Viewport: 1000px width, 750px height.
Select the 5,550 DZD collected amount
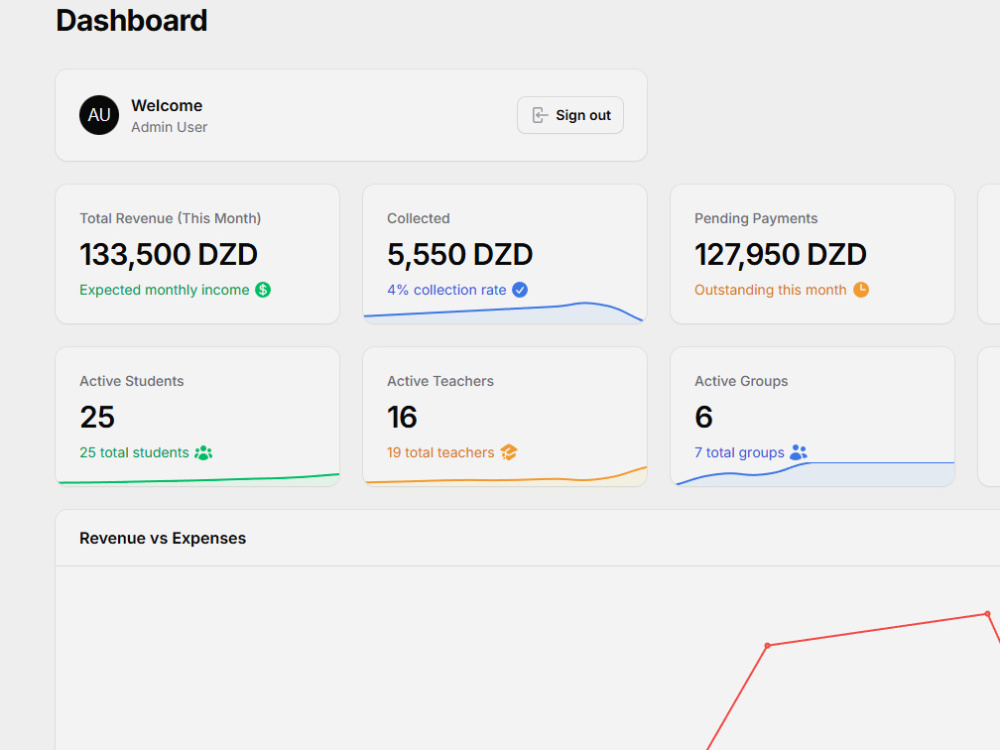(x=460, y=254)
